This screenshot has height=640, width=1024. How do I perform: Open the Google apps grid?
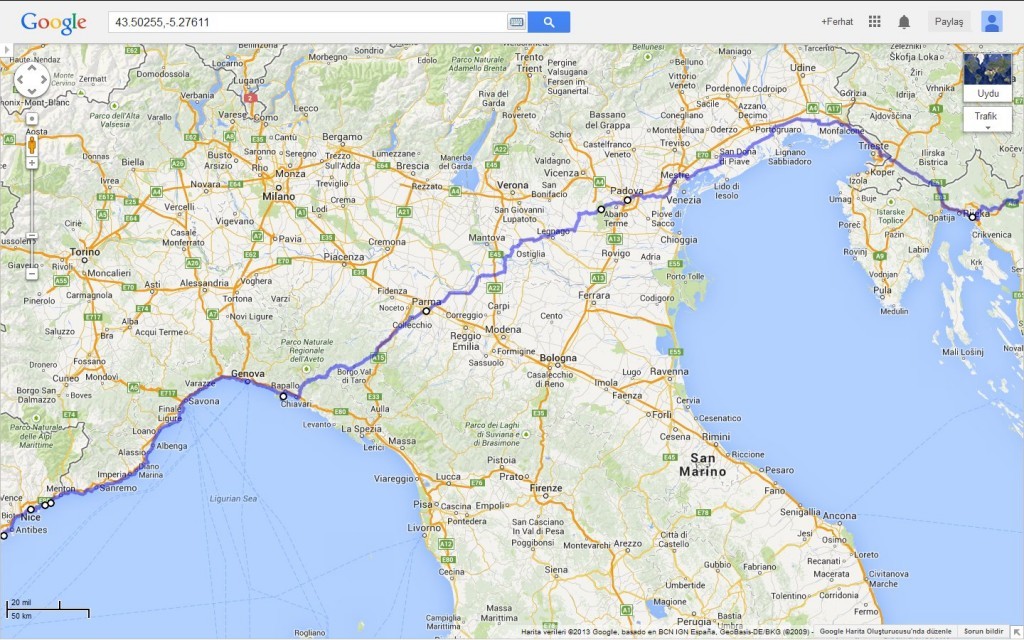(x=875, y=21)
